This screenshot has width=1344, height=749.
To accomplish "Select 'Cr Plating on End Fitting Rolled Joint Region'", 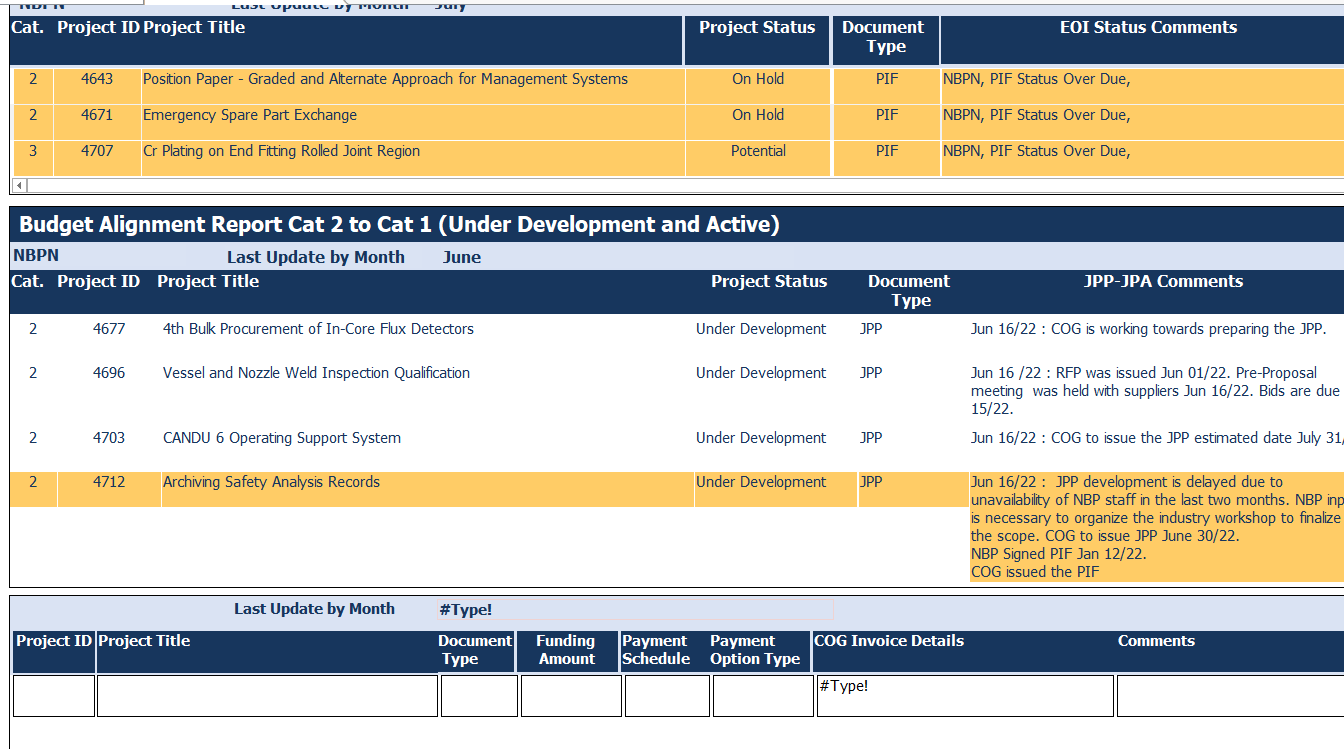I will click(x=281, y=151).
